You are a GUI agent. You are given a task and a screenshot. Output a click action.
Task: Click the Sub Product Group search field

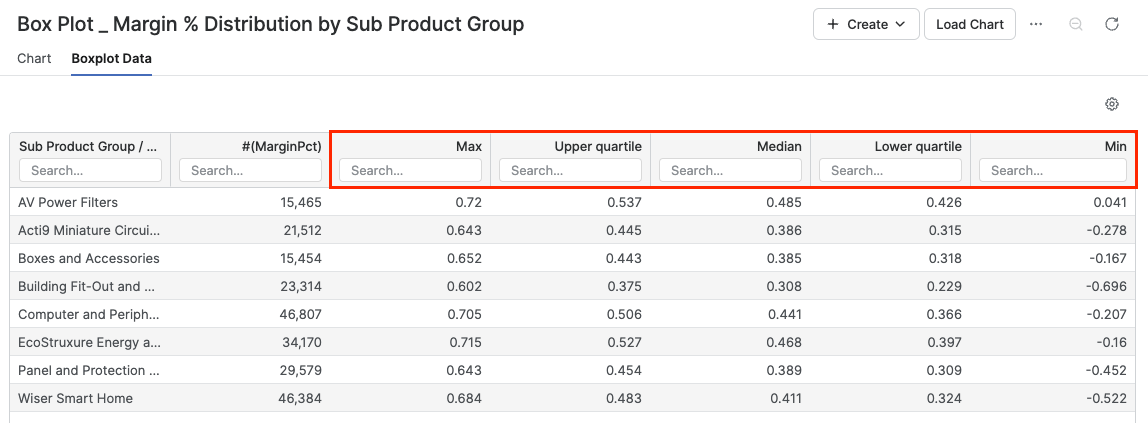[x=90, y=171]
